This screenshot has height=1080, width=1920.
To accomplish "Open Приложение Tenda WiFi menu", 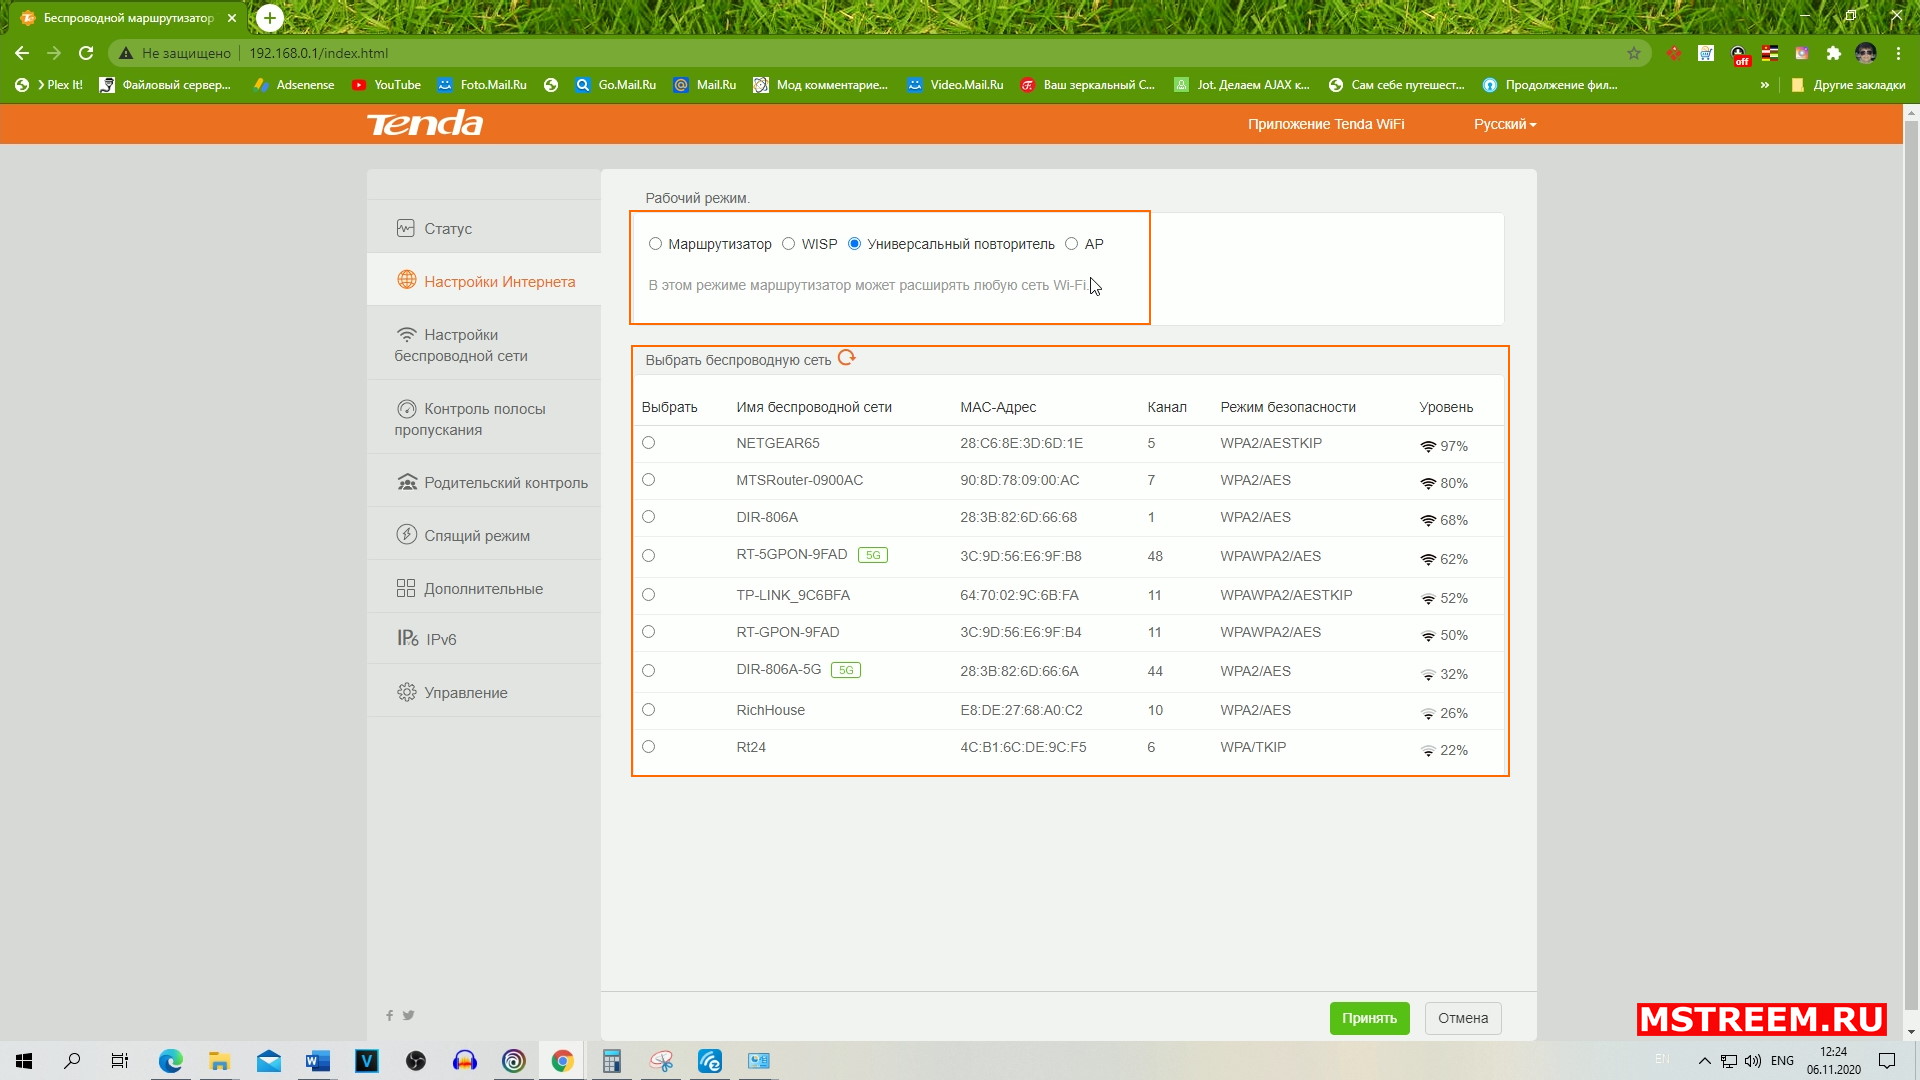I will pyautogui.click(x=1327, y=123).
